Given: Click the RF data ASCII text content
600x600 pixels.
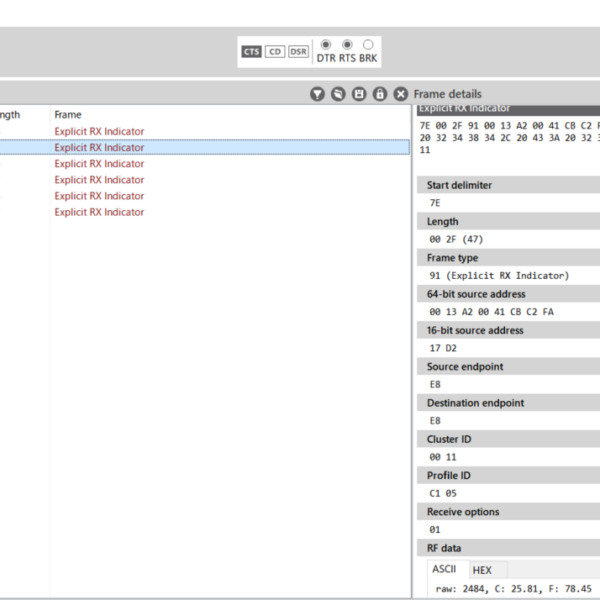Looking at the screenshot, I should pos(513,589).
